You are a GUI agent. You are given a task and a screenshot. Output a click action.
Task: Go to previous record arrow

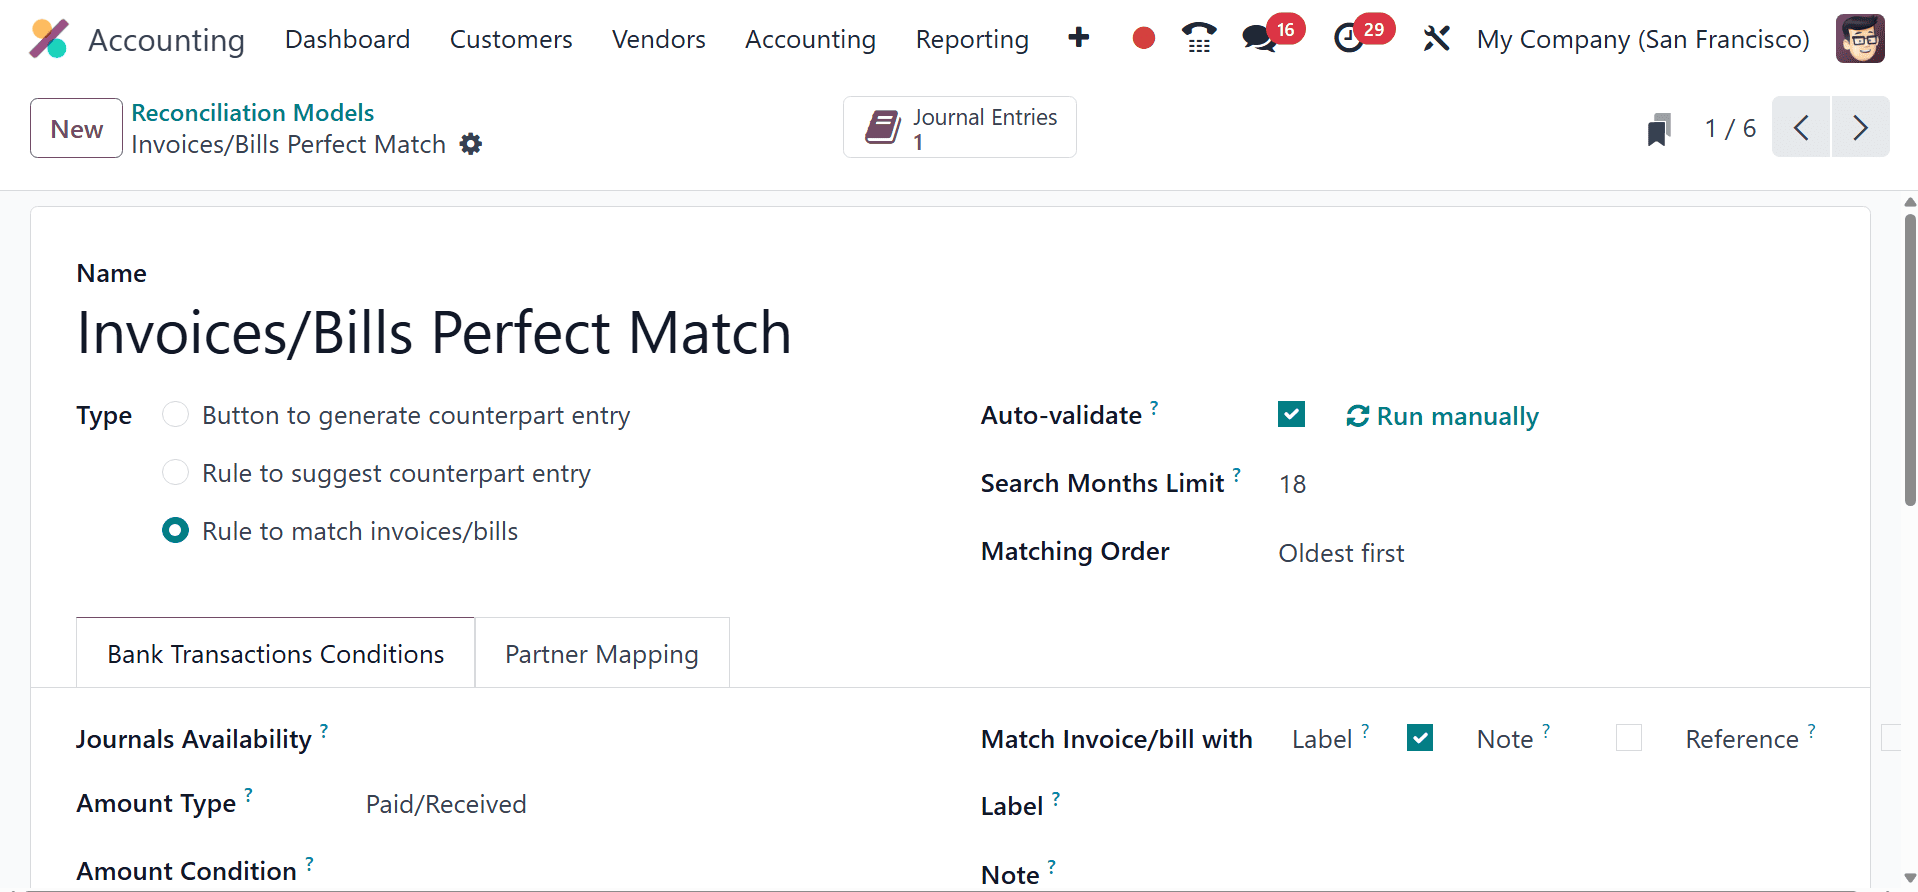pos(1801,127)
